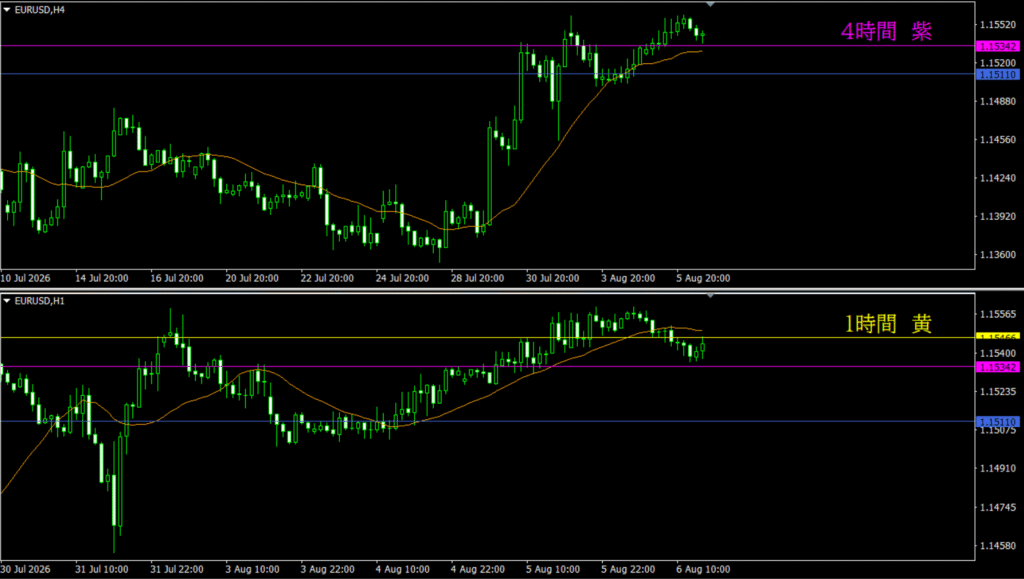Image resolution: width=1024 pixels, height=579 pixels.
Task: Click '14 Jul 20:00' on H4 time axis
Action: pyautogui.click(x=101, y=278)
